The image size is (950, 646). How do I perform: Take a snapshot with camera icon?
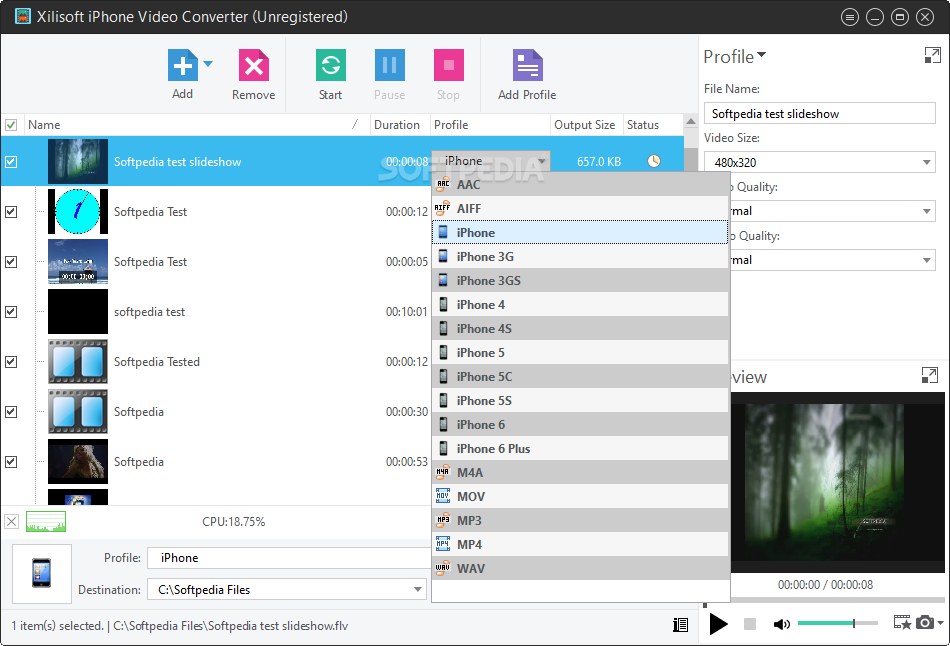pos(925,622)
